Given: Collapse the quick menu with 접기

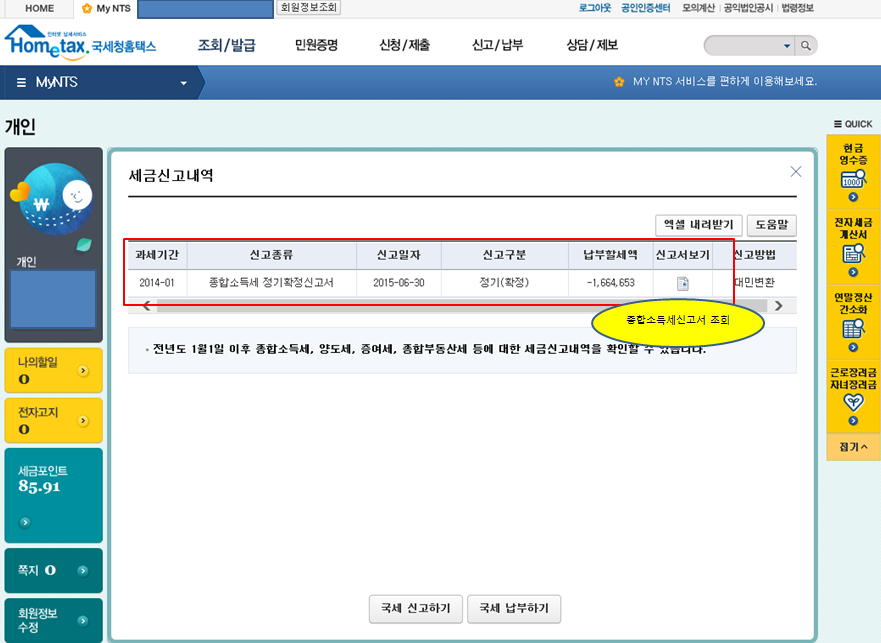Looking at the screenshot, I should 853,446.
